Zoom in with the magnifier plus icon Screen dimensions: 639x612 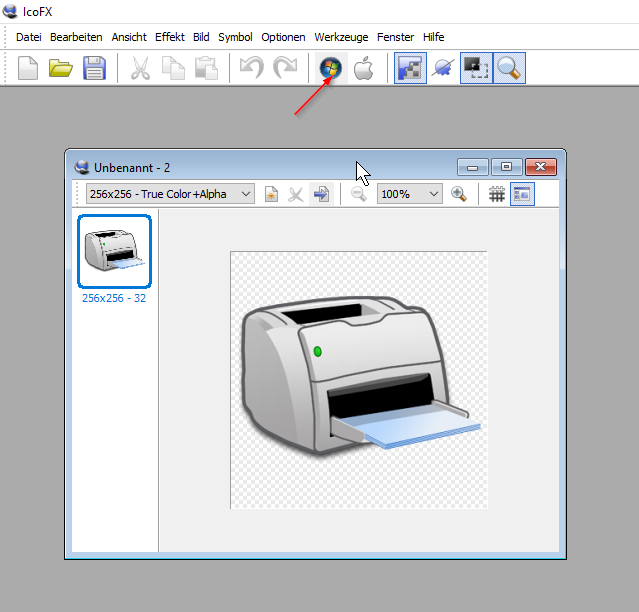point(459,194)
